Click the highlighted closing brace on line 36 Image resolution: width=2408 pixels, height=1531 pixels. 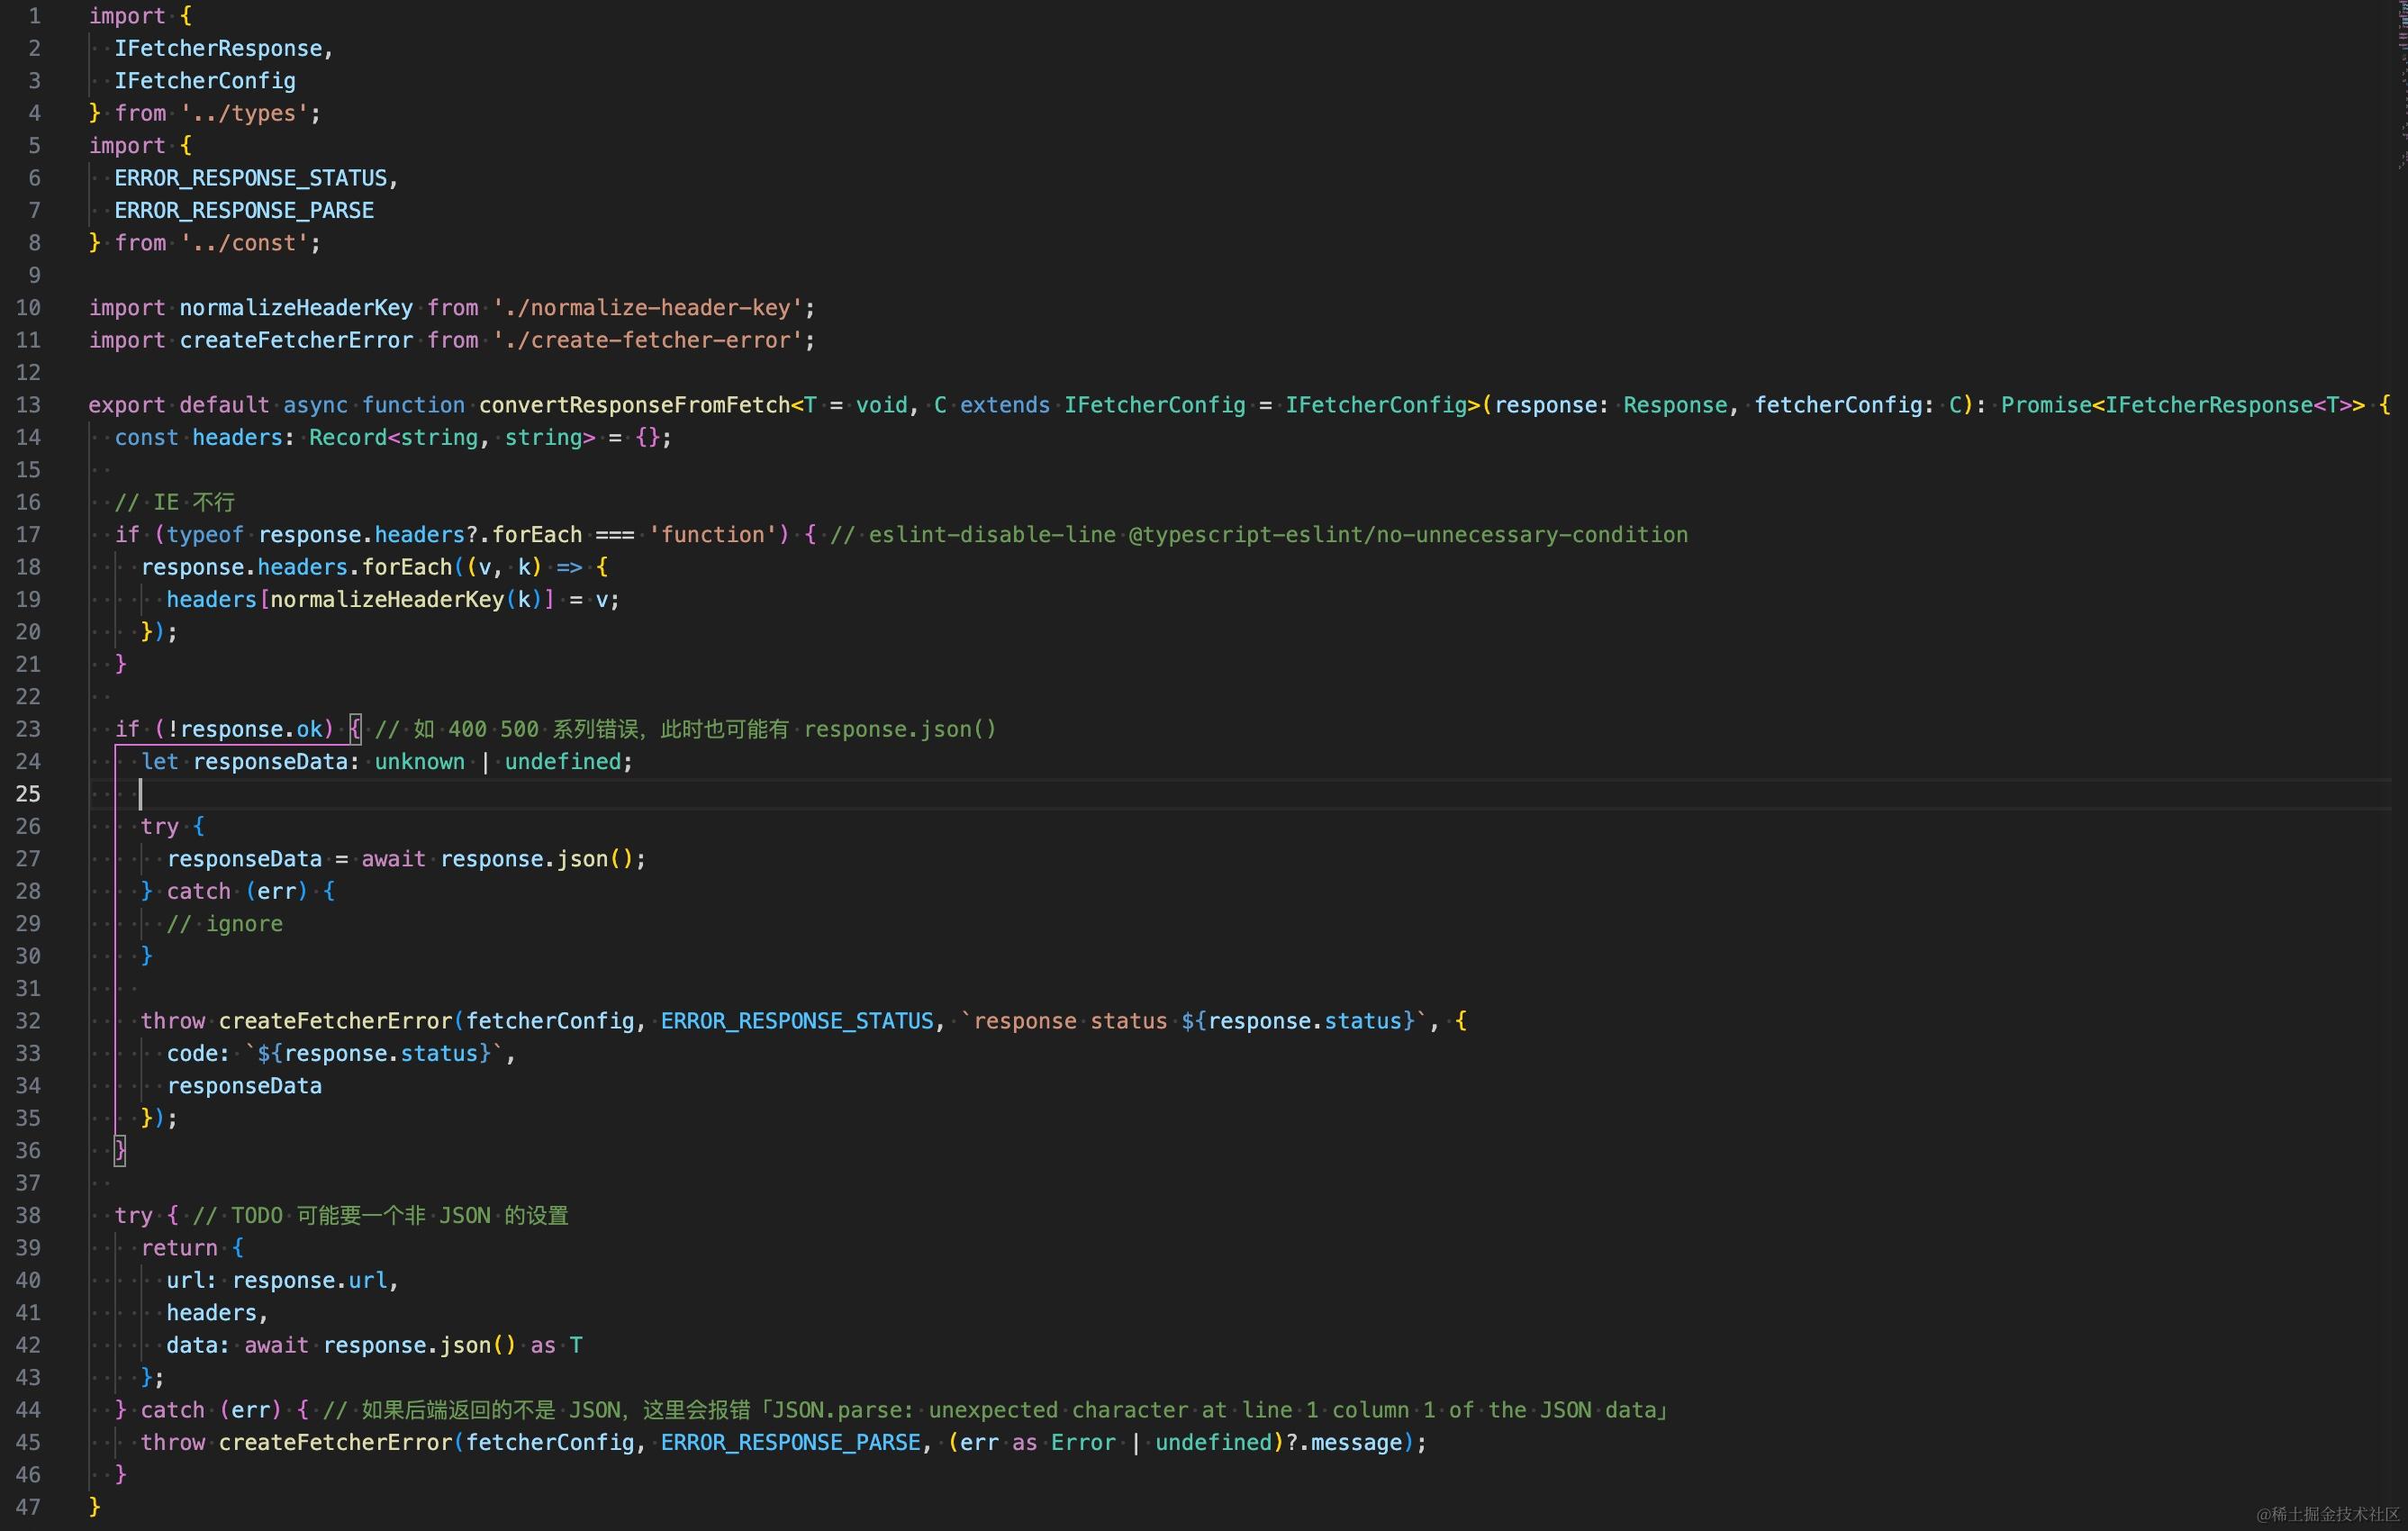[120, 1150]
